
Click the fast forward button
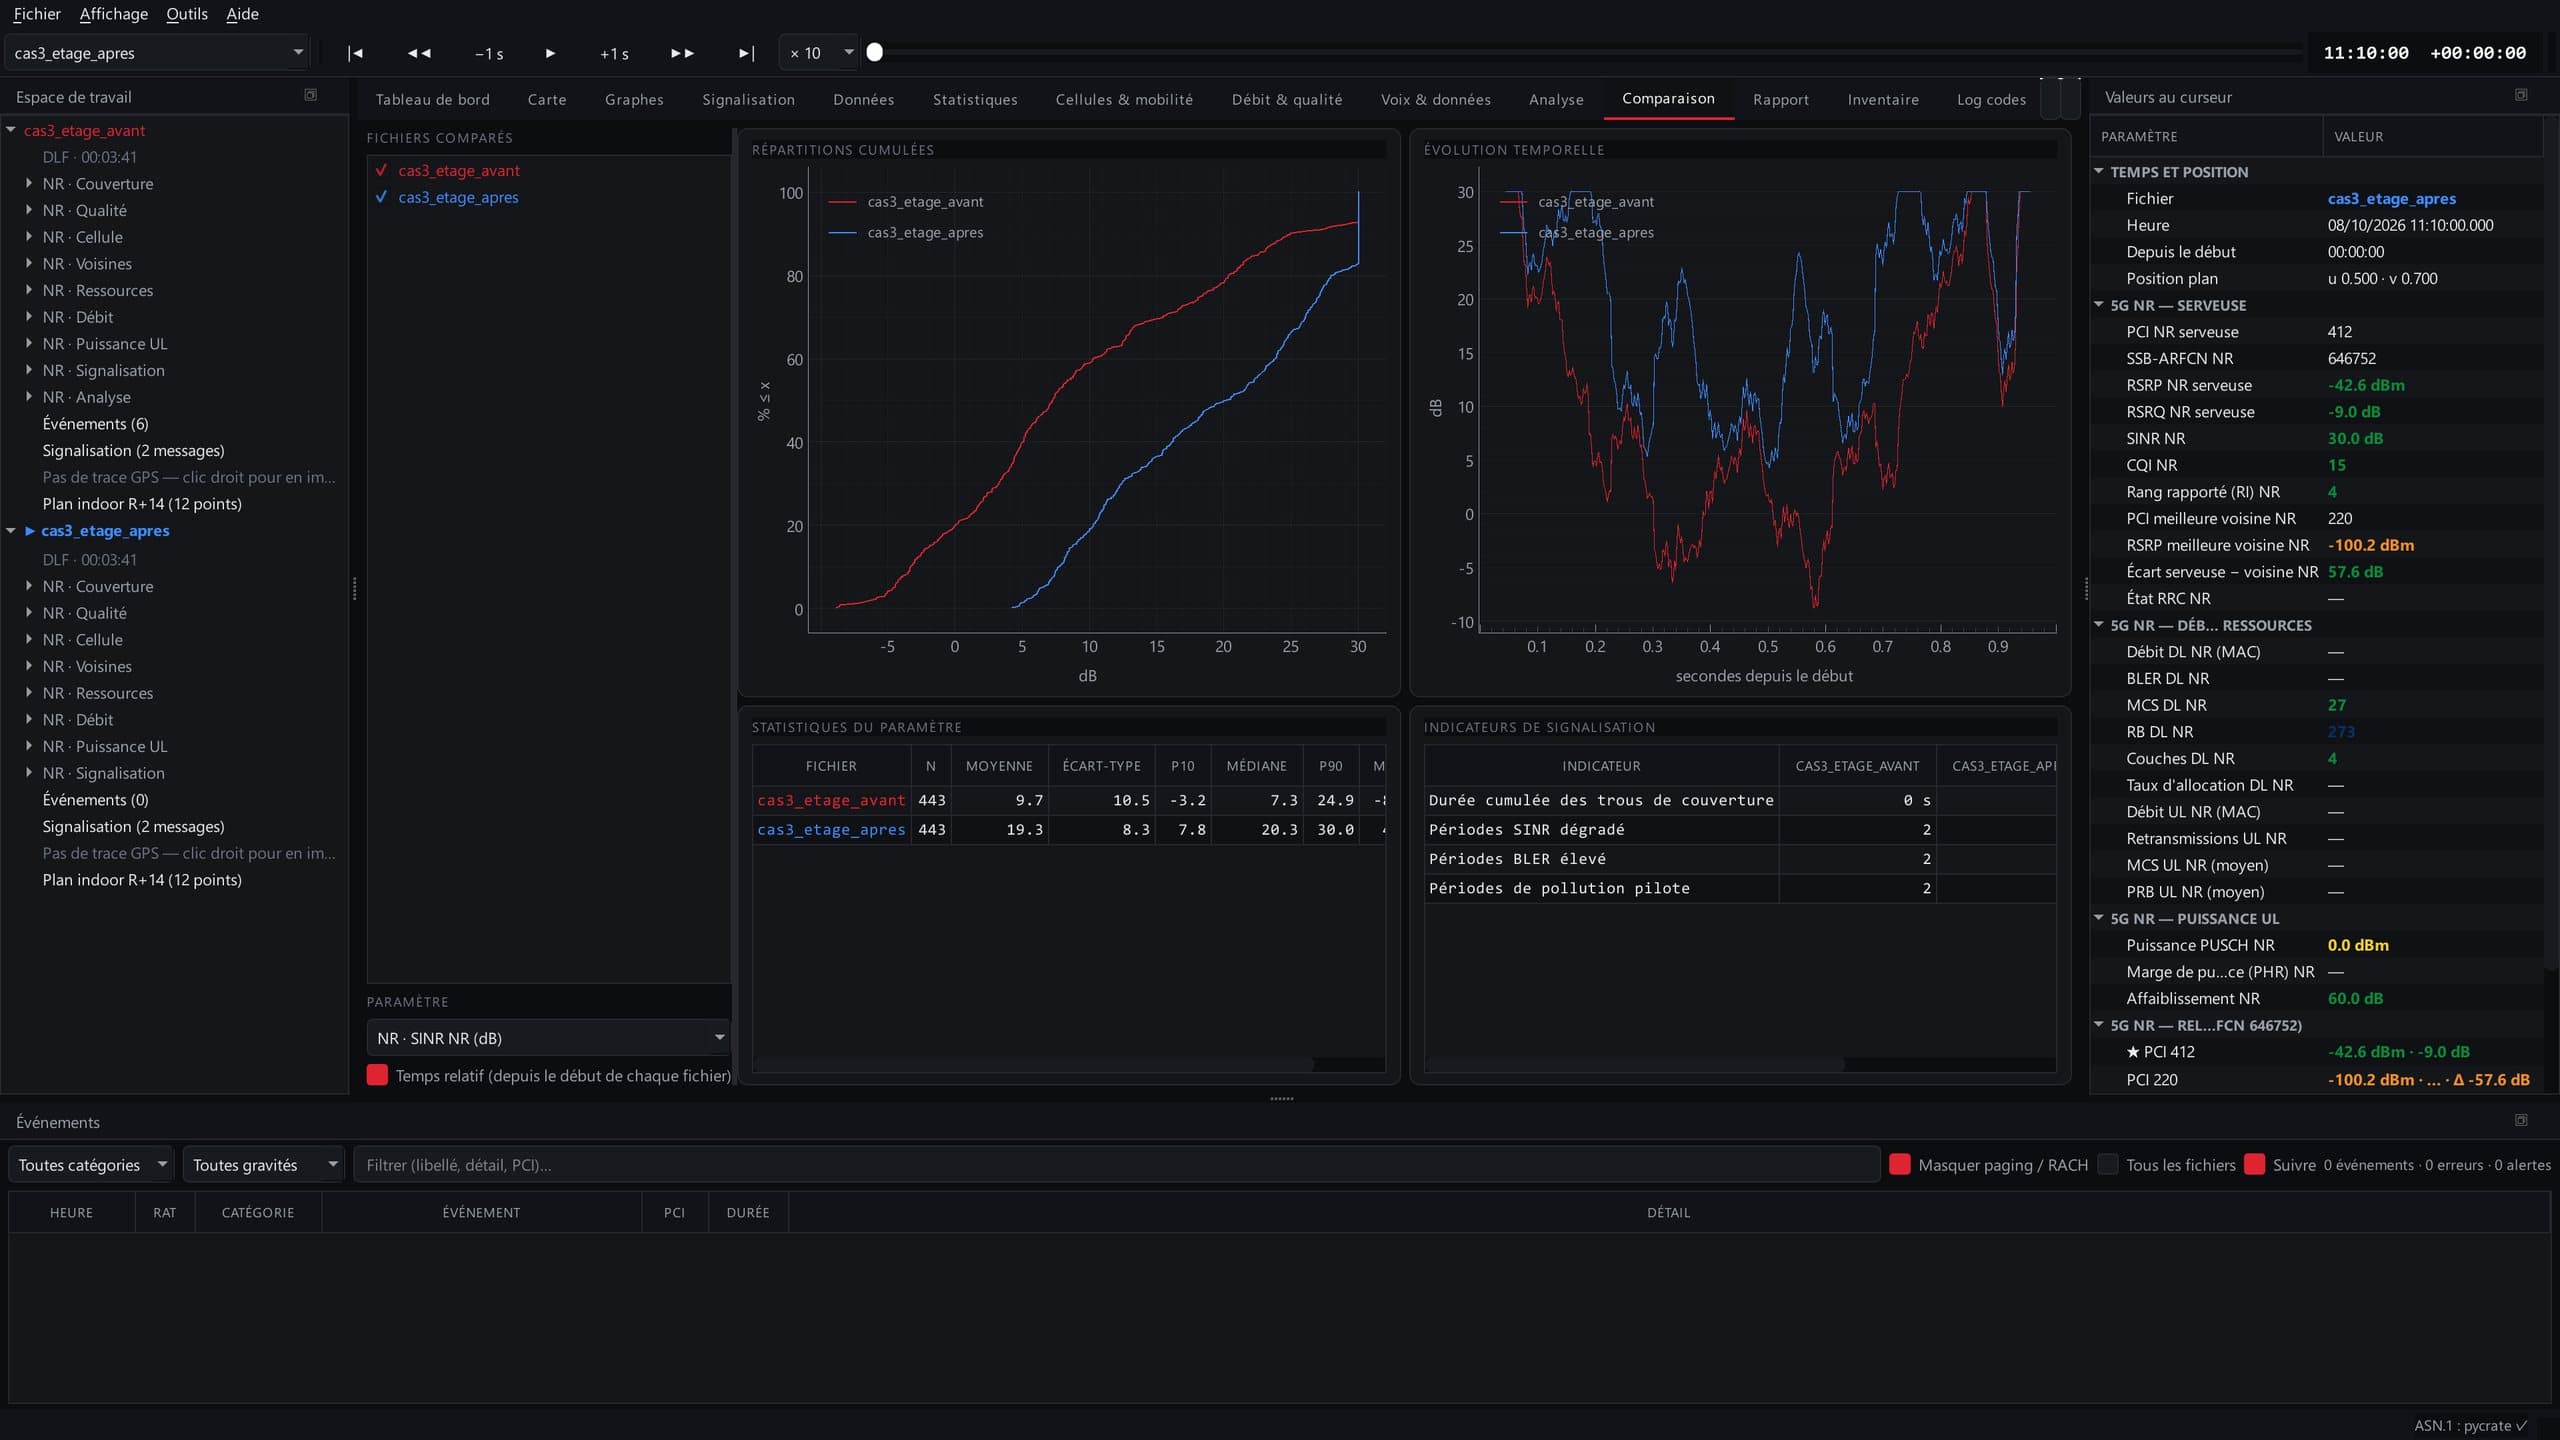(x=682, y=53)
